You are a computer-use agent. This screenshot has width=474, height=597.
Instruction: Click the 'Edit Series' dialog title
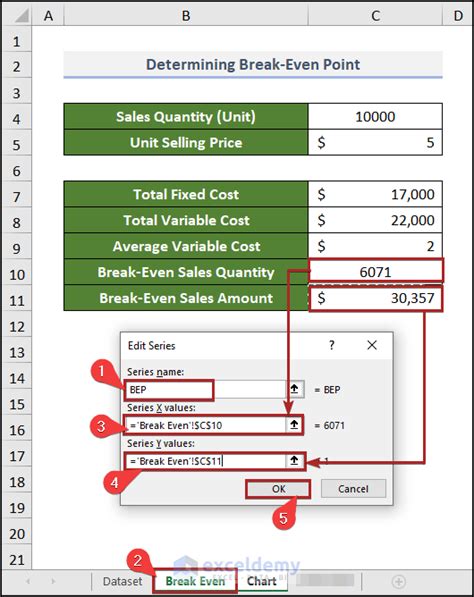152,345
